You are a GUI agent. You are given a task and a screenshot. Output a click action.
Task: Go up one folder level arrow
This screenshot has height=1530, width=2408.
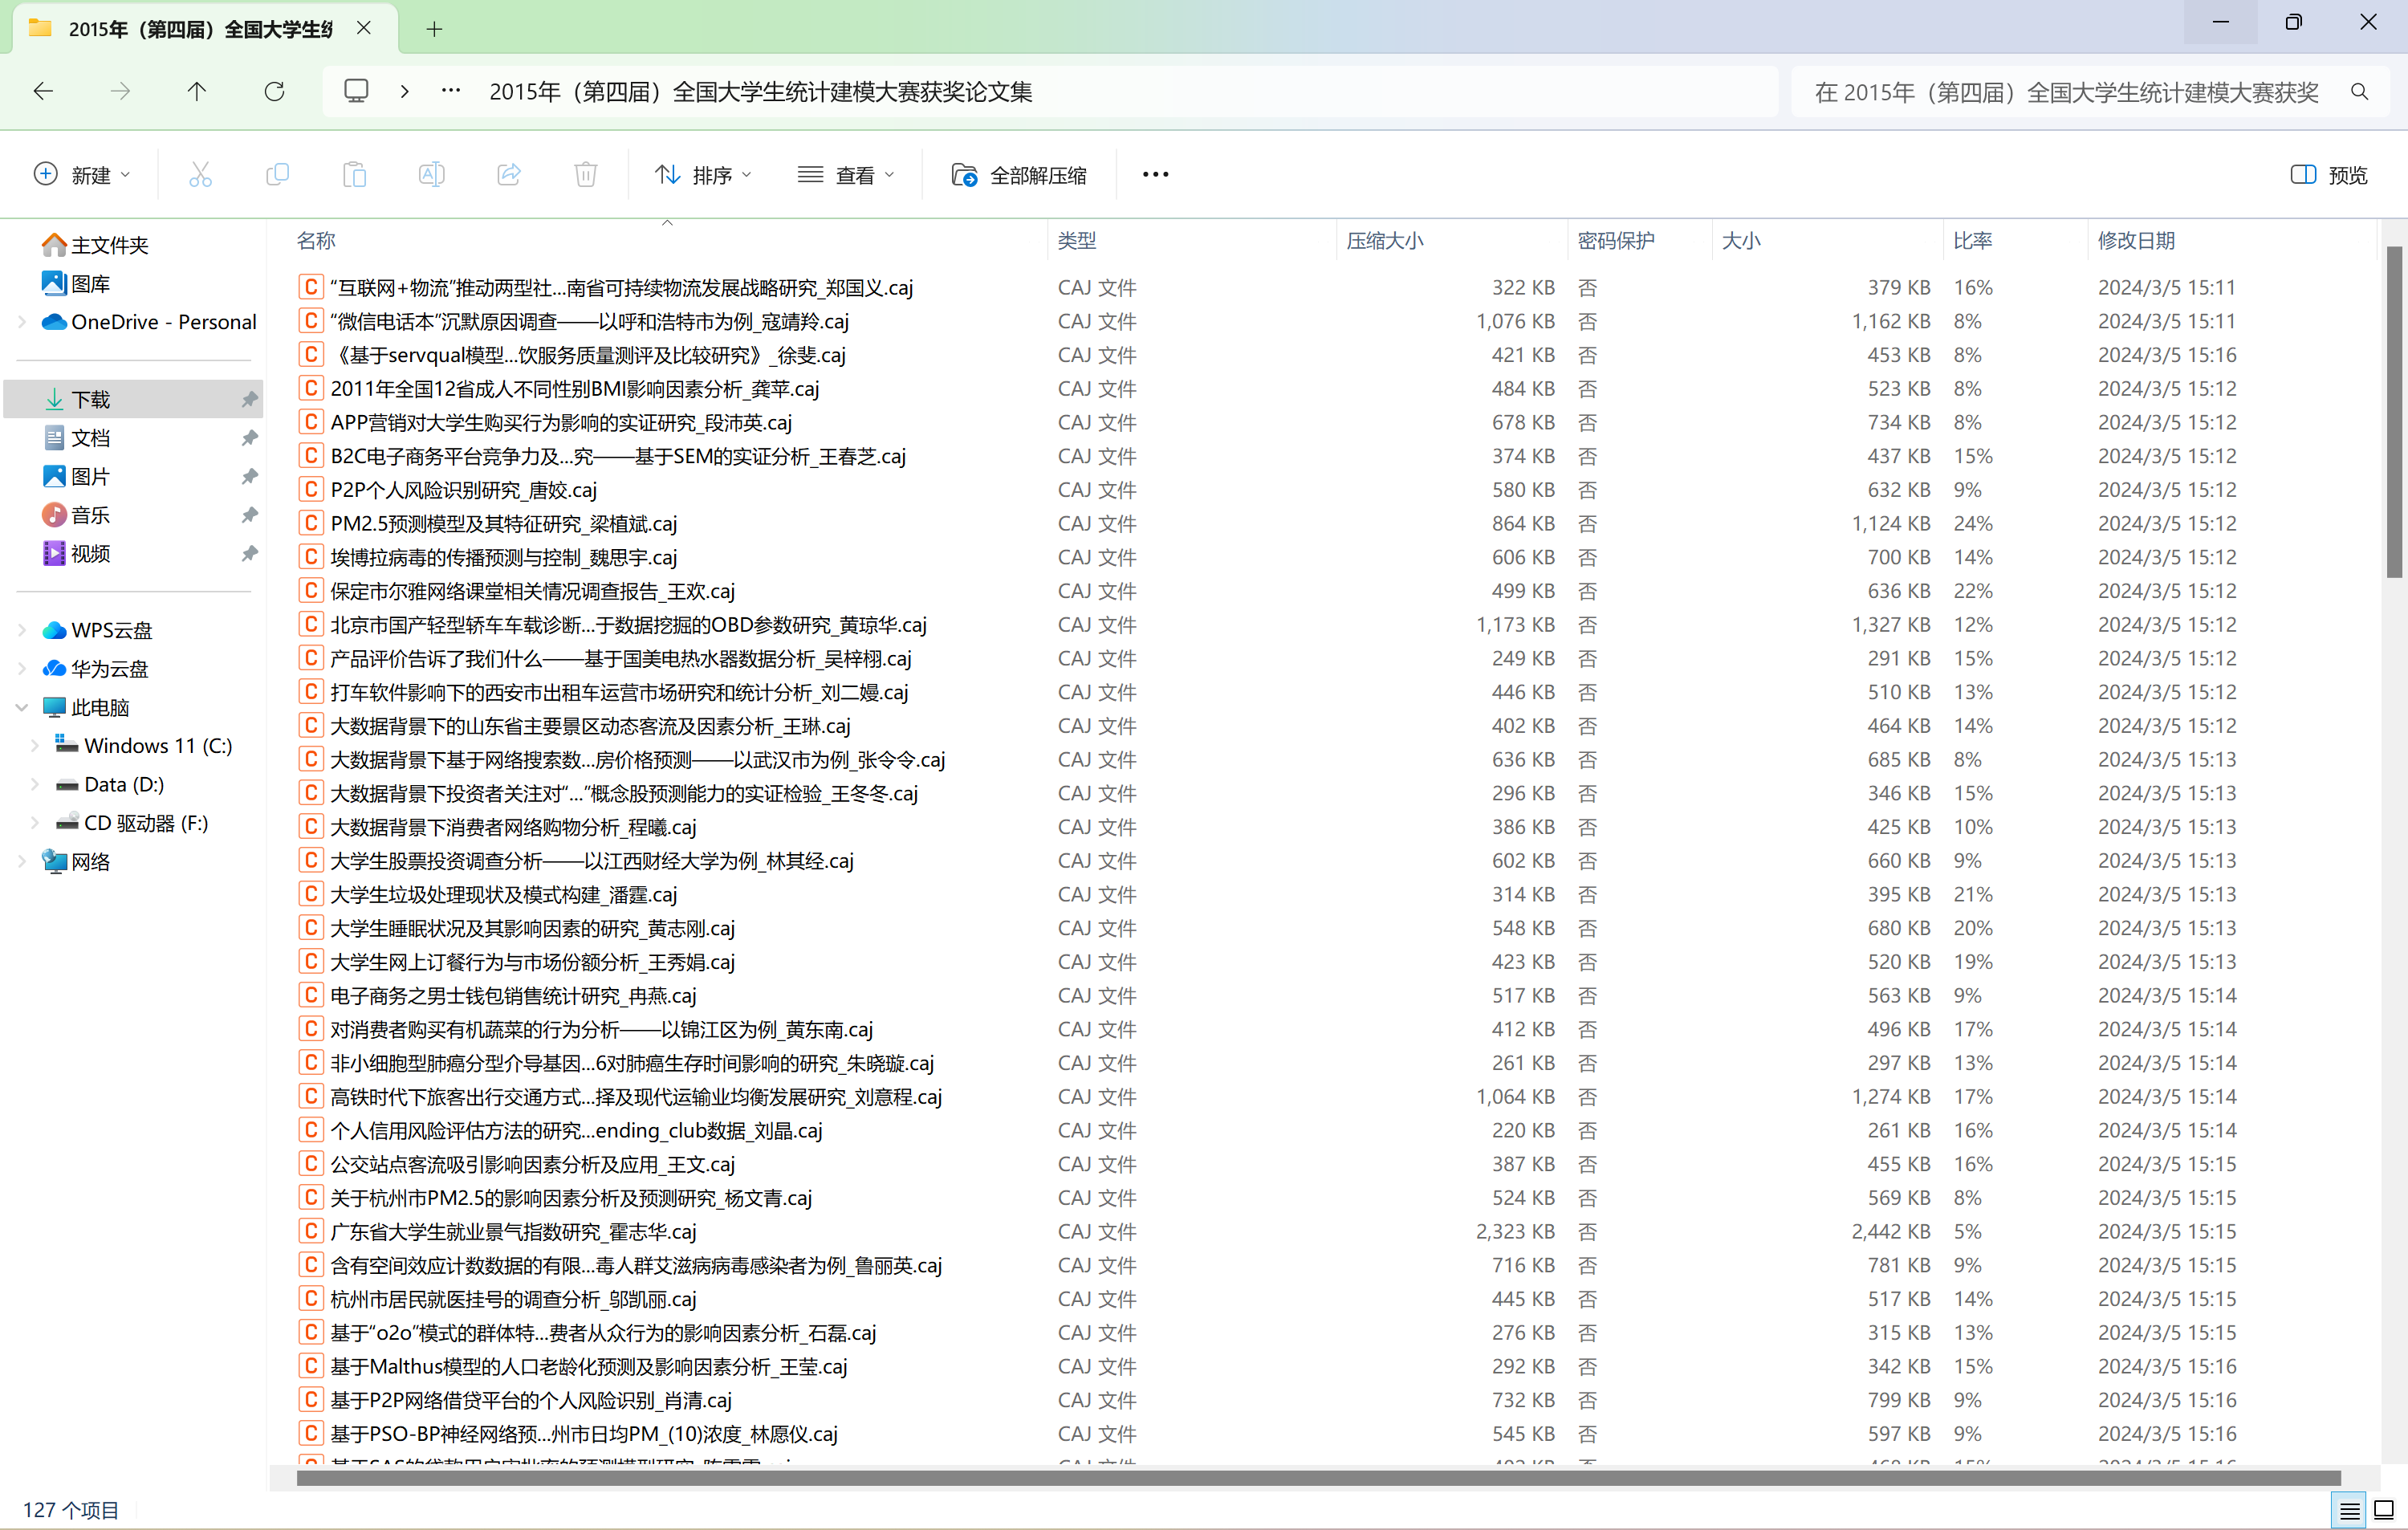point(196,92)
